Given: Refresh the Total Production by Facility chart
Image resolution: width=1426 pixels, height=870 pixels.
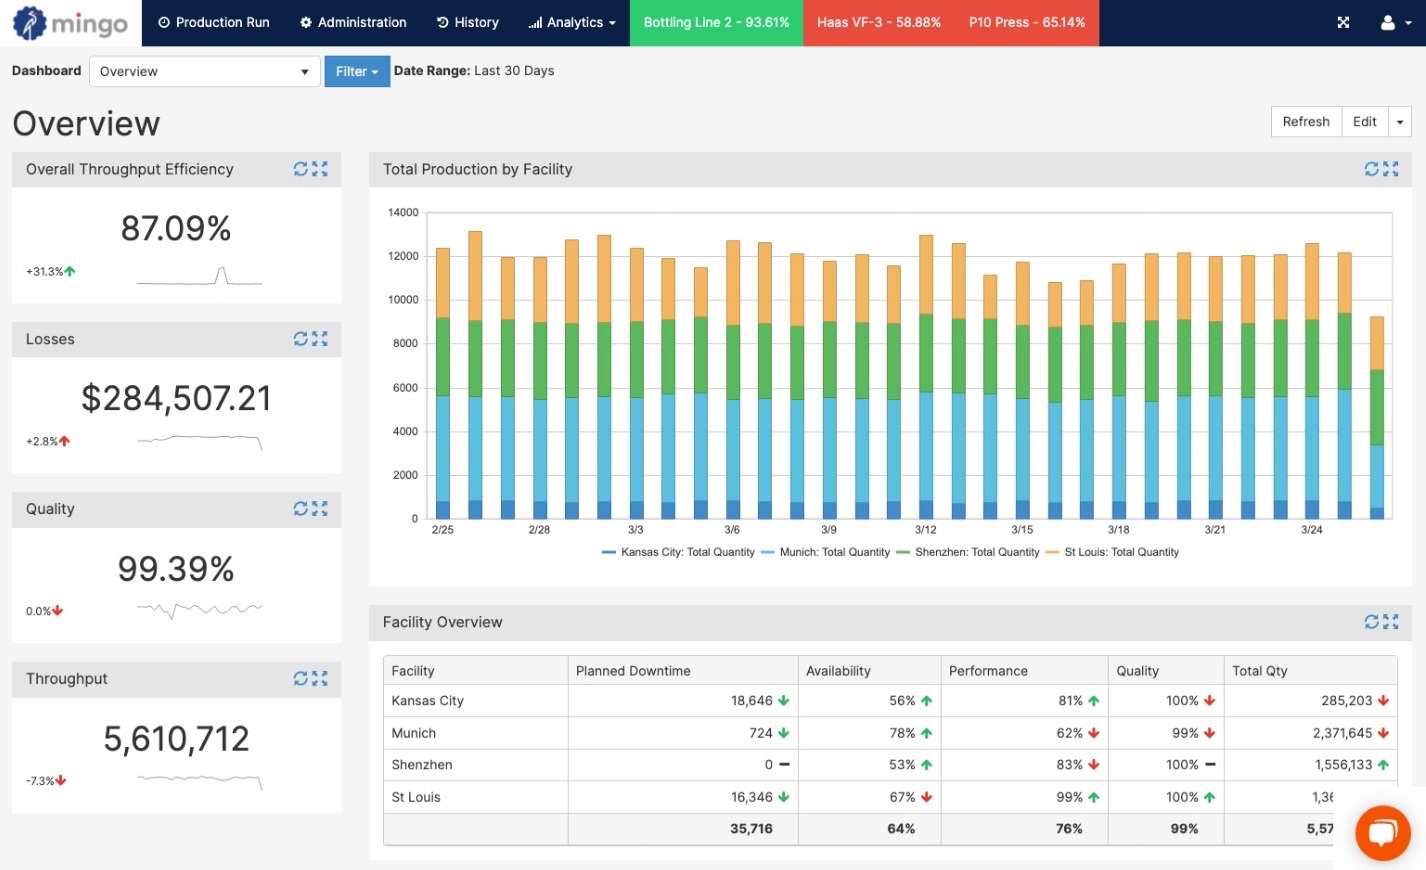Looking at the screenshot, I should pyautogui.click(x=1370, y=169).
